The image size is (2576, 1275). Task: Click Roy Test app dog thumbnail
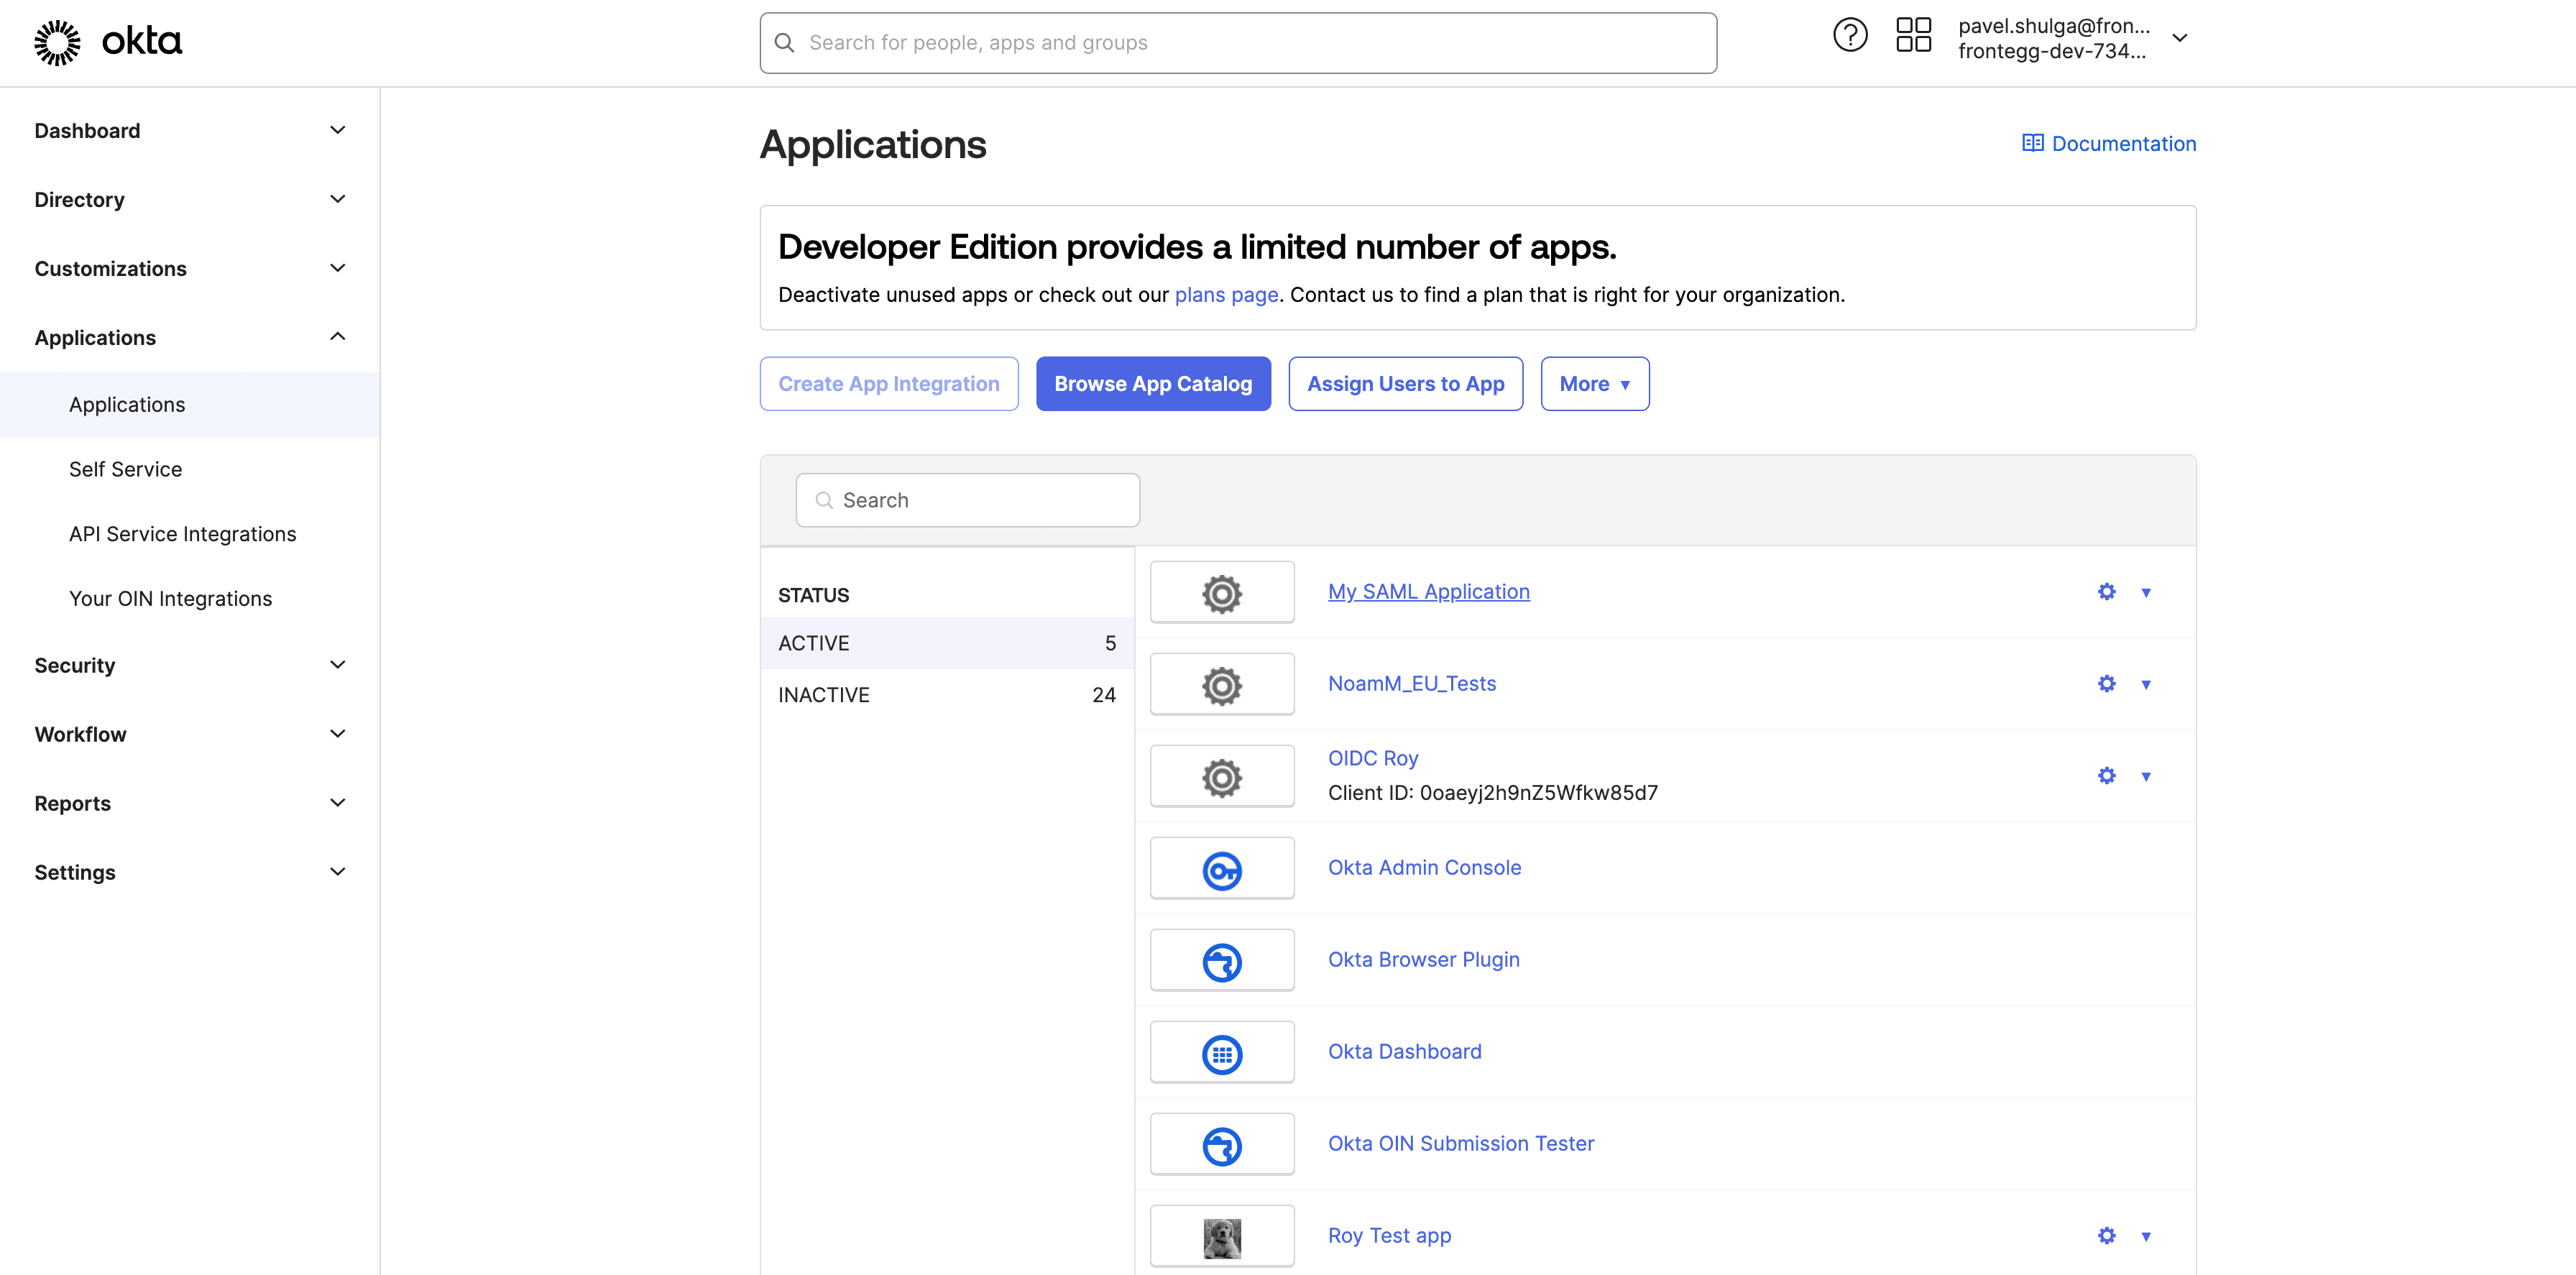coord(1222,1237)
